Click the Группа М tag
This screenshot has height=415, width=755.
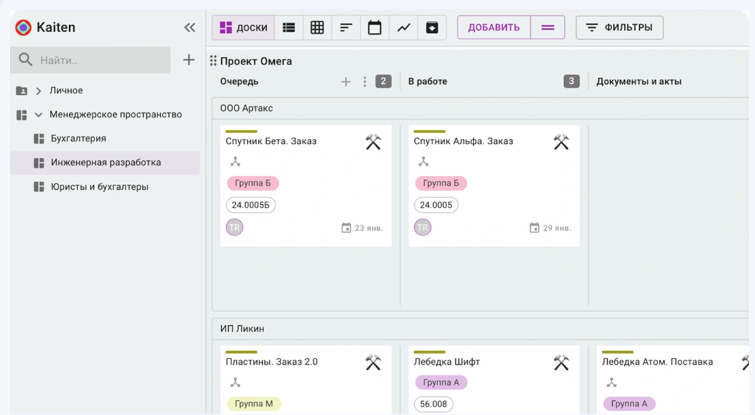pos(254,403)
